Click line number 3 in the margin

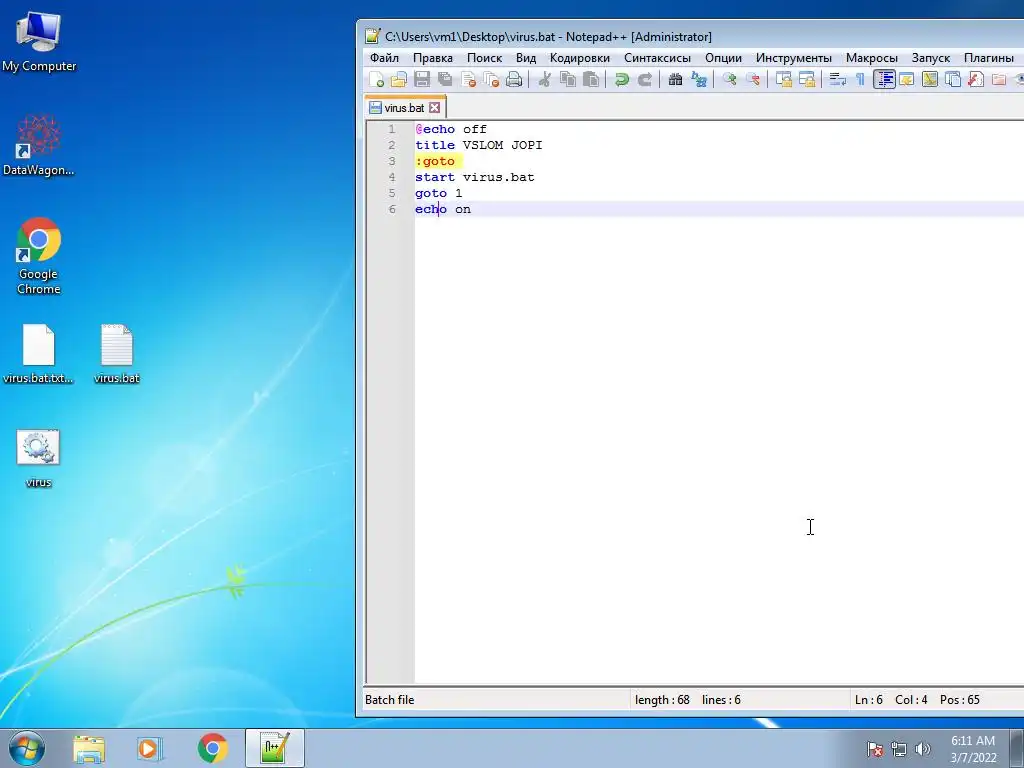pos(392,161)
